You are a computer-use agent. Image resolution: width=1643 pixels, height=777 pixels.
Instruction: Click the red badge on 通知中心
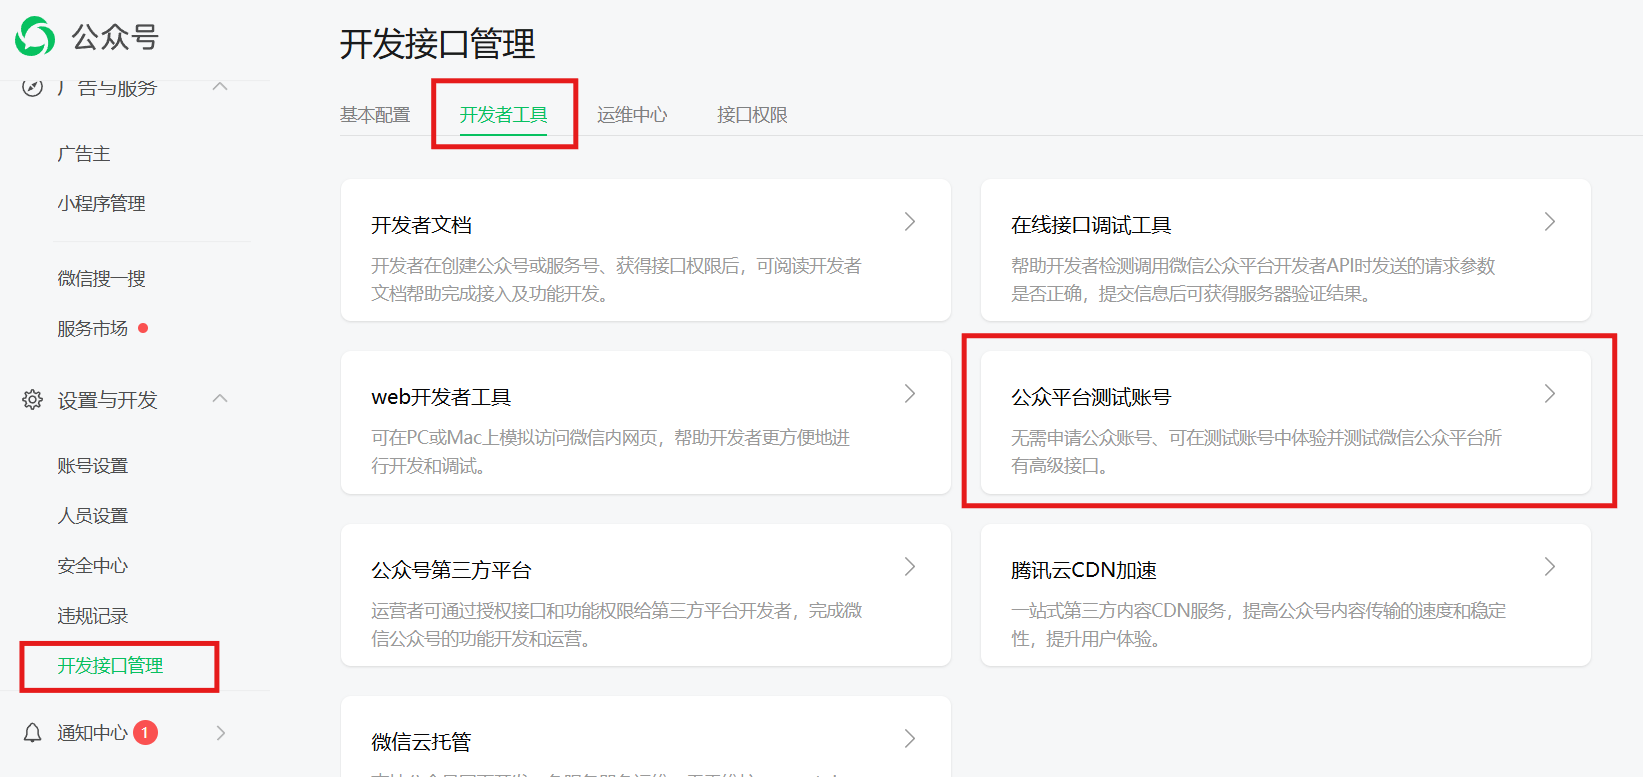point(145,733)
